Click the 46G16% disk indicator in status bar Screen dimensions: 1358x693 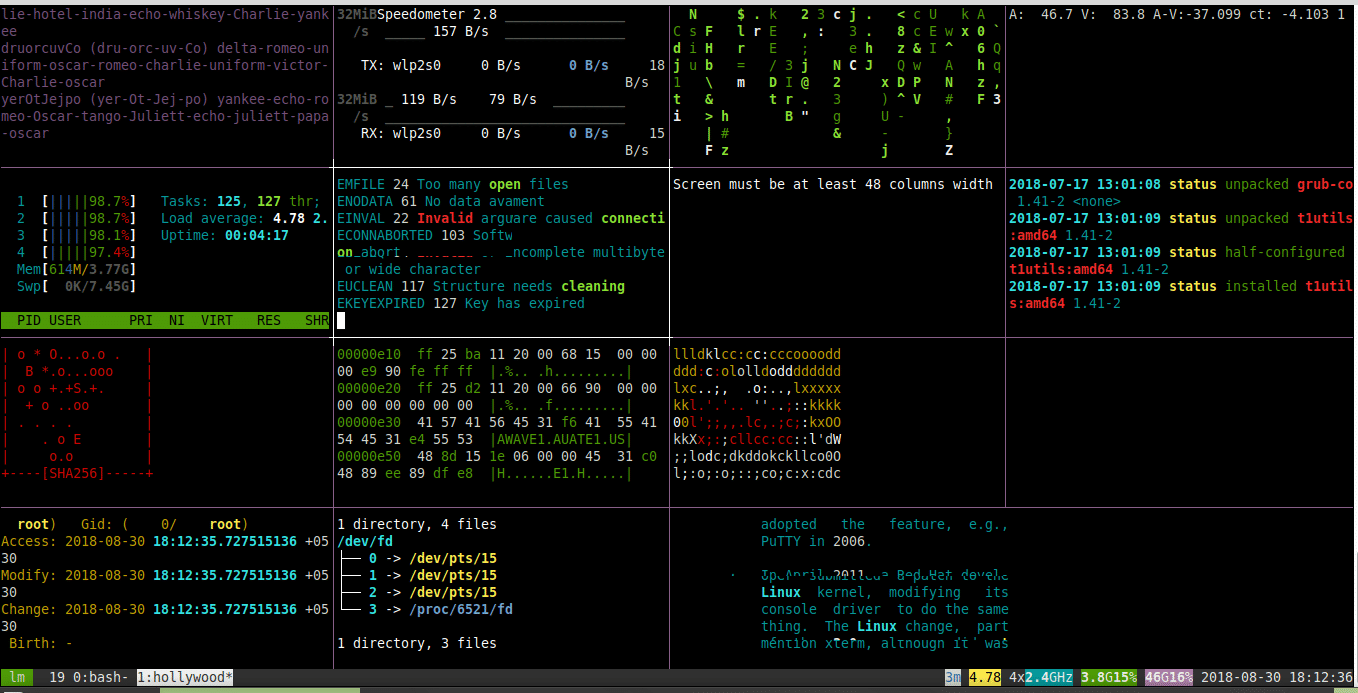[x=1170, y=677]
